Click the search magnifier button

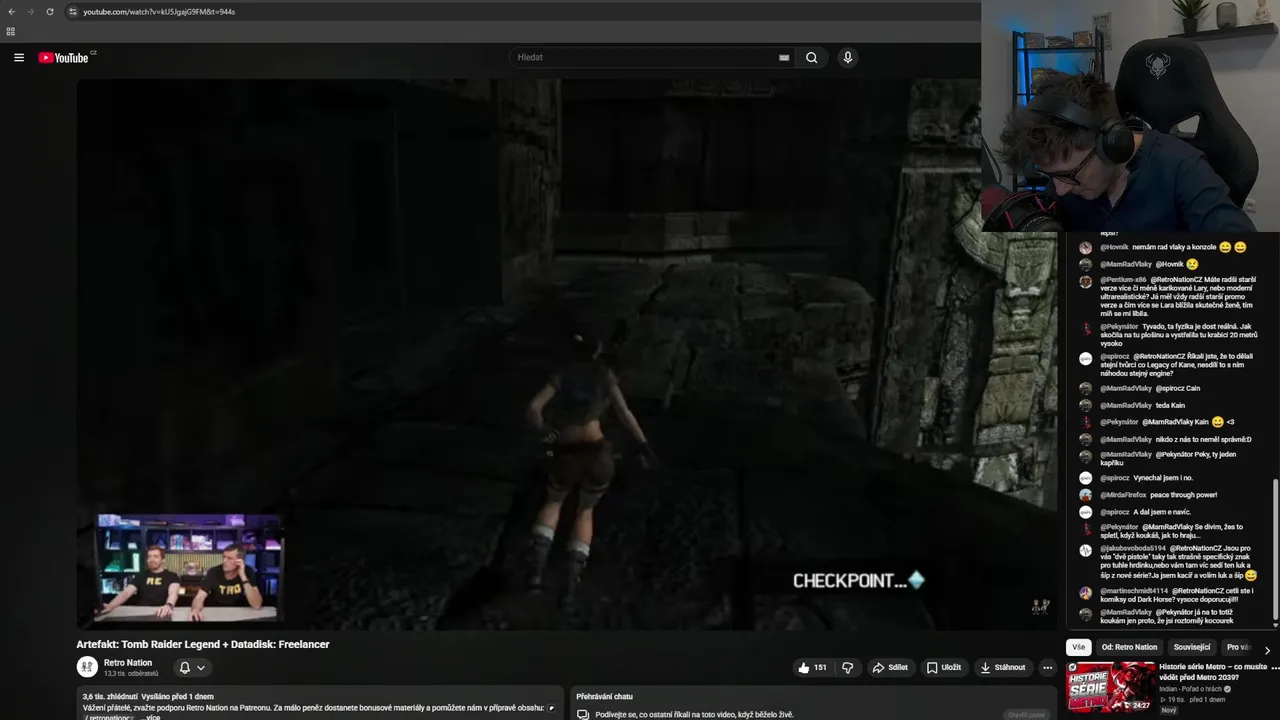point(812,57)
